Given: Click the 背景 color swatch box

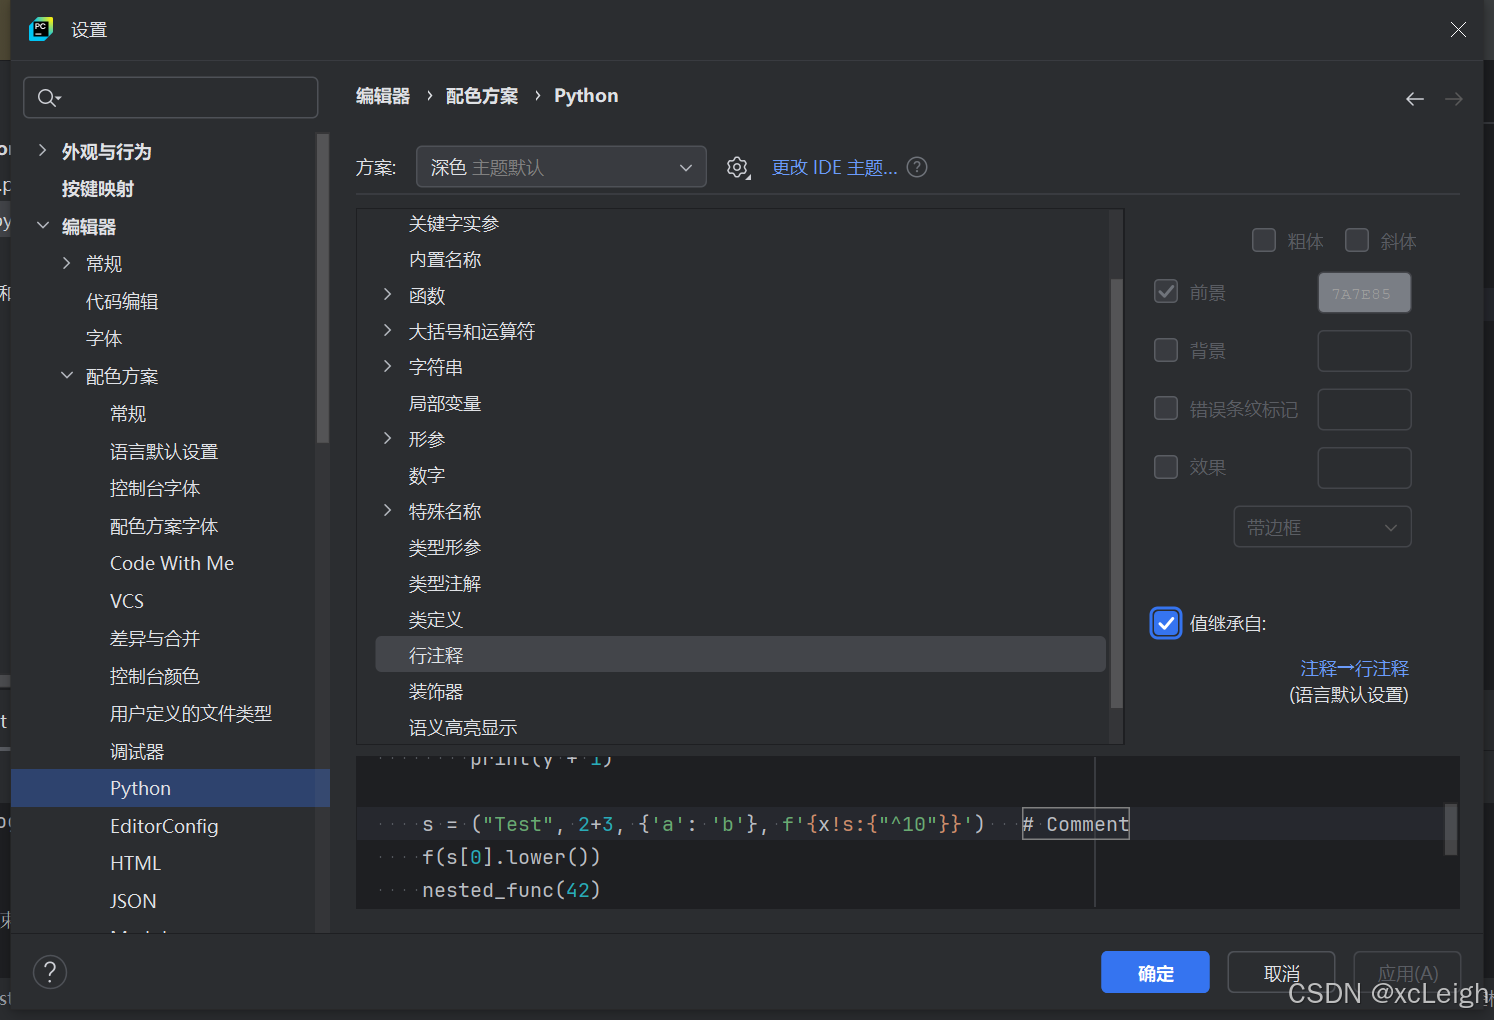Looking at the screenshot, I should [x=1364, y=351].
